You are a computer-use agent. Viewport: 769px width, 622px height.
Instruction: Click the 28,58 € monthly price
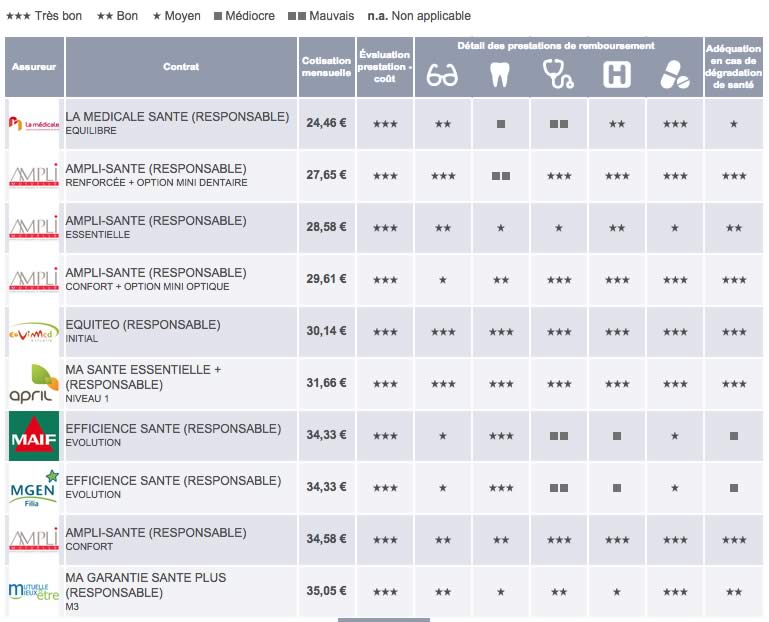[326, 227]
